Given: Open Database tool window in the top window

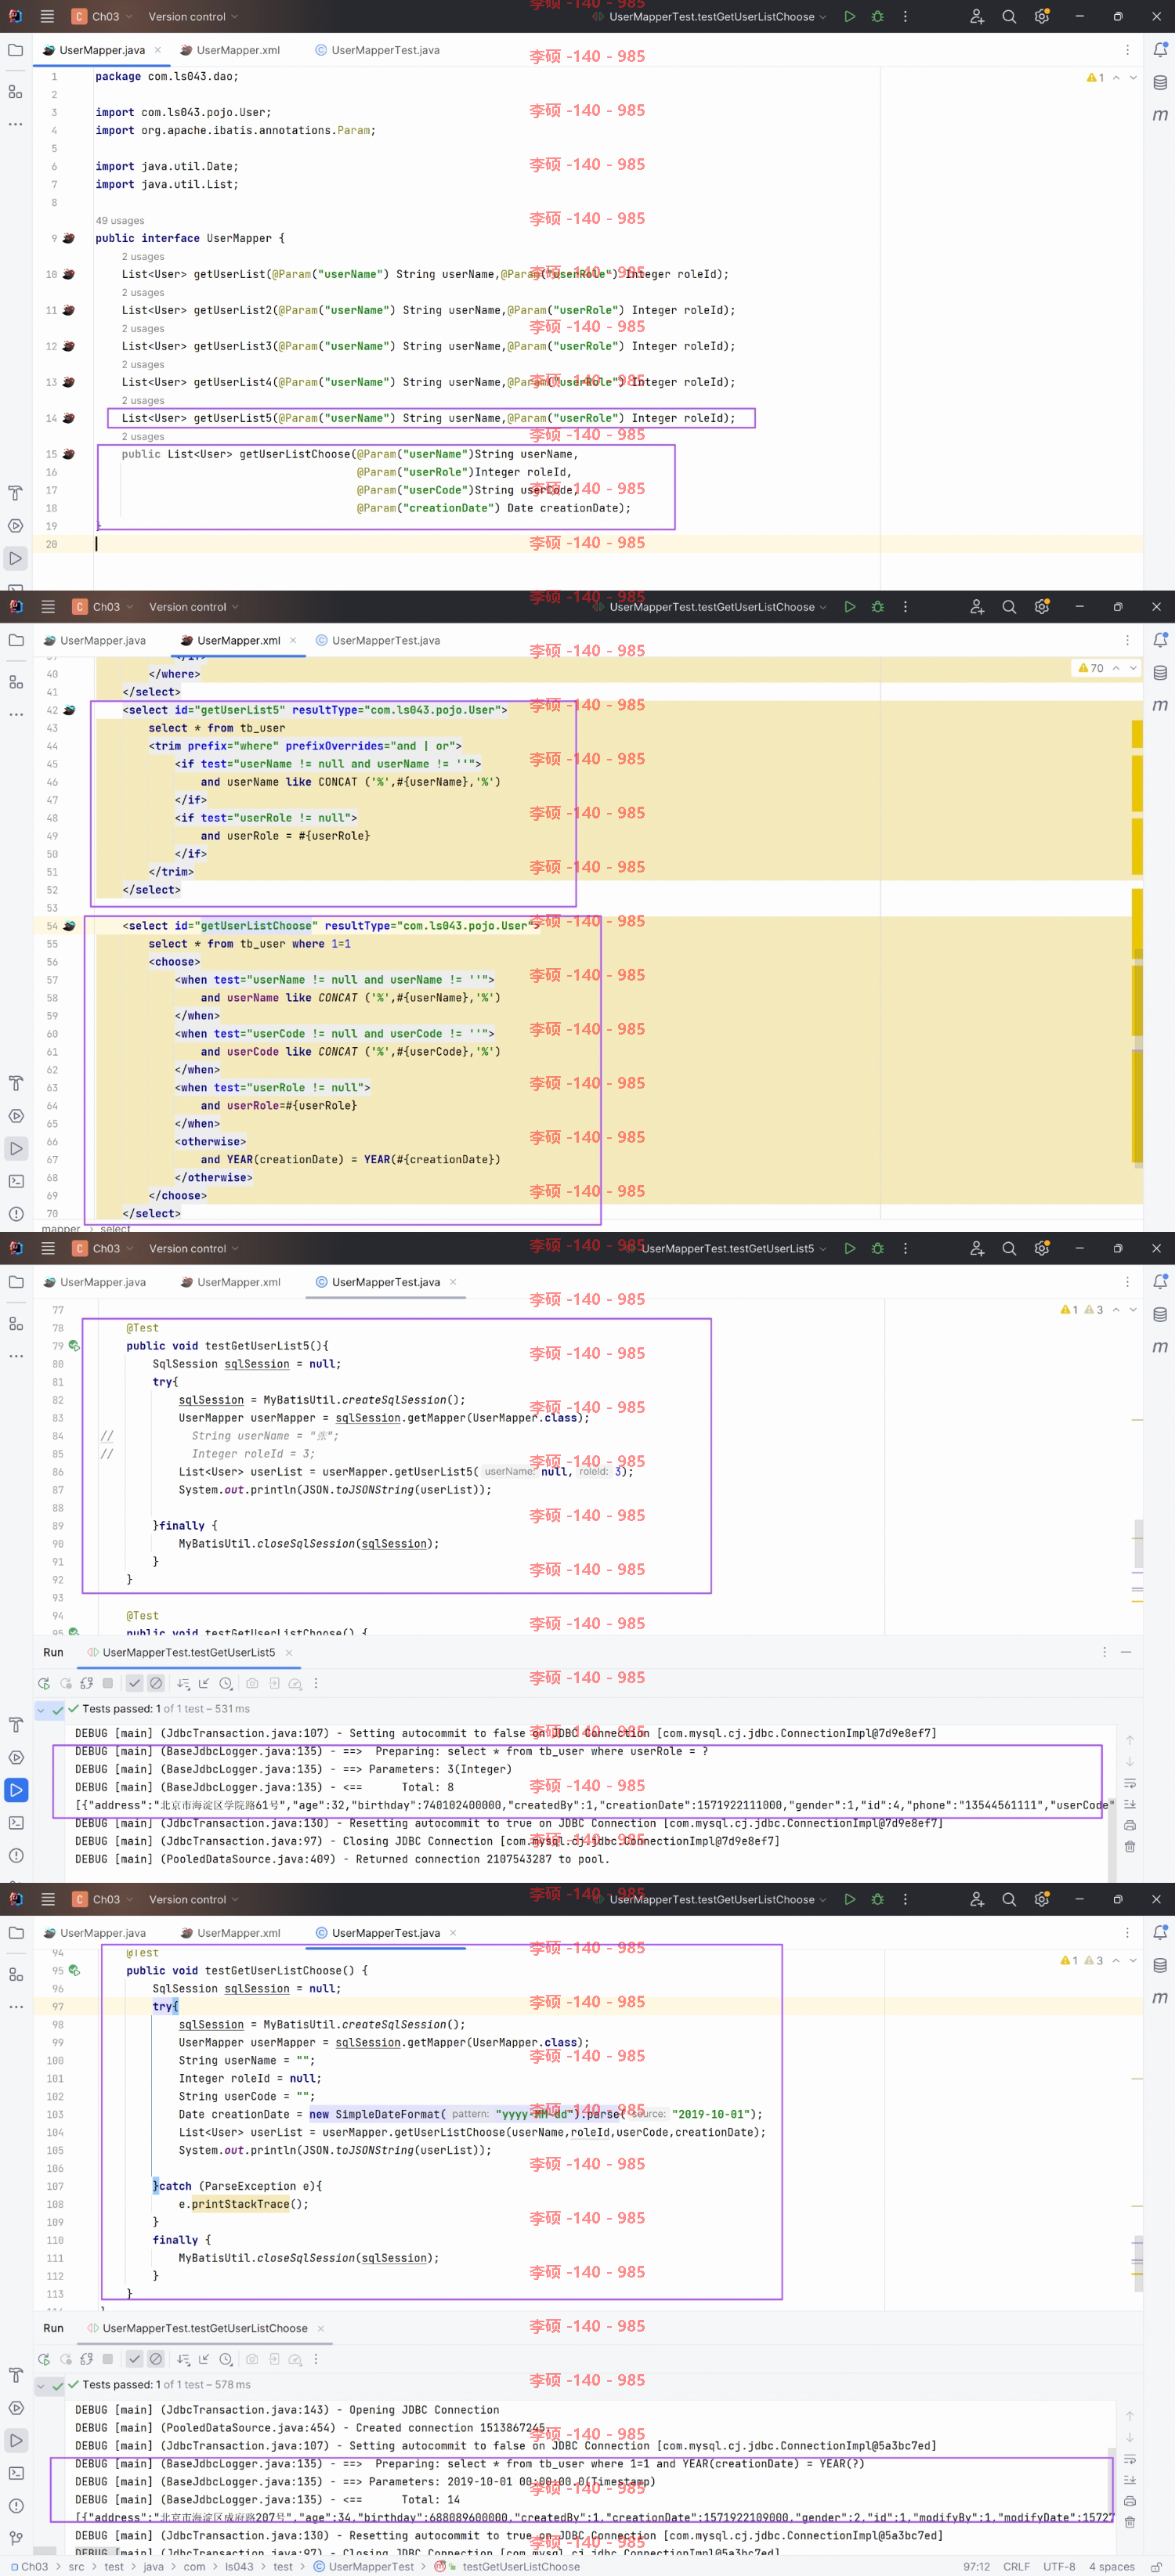Looking at the screenshot, I should [1160, 83].
